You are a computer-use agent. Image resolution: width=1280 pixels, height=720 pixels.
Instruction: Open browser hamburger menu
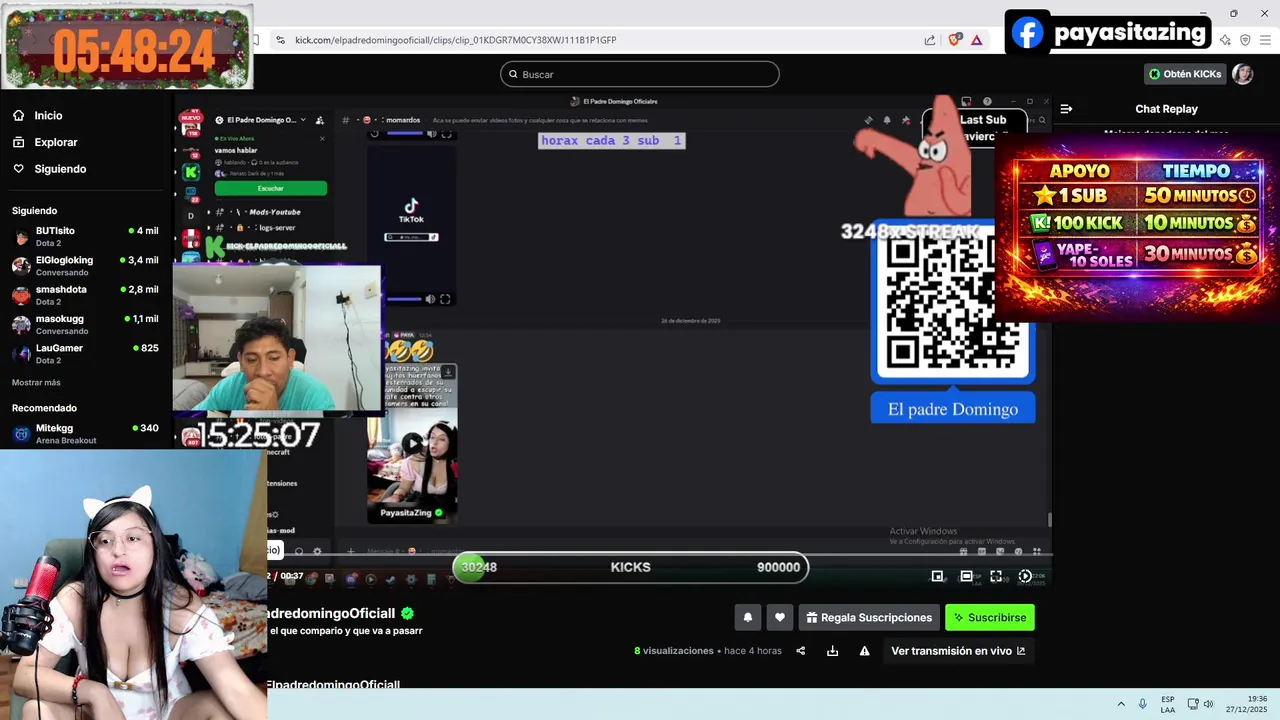pos(1265,40)
